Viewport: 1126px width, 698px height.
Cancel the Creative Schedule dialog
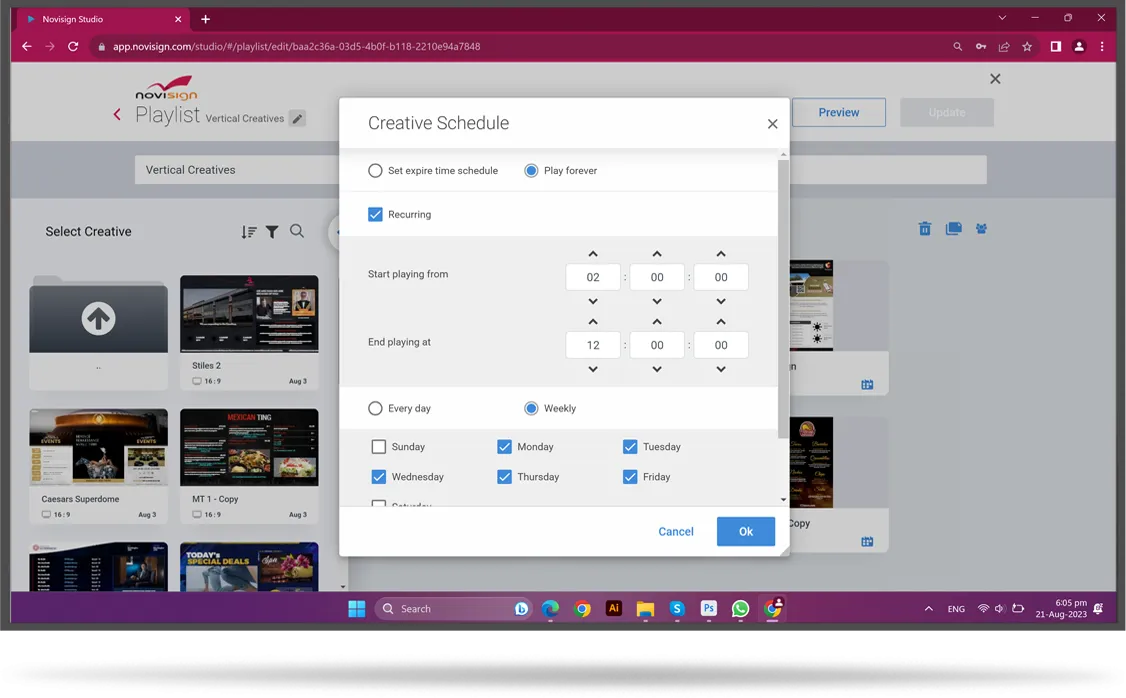[x=675, y=531]
